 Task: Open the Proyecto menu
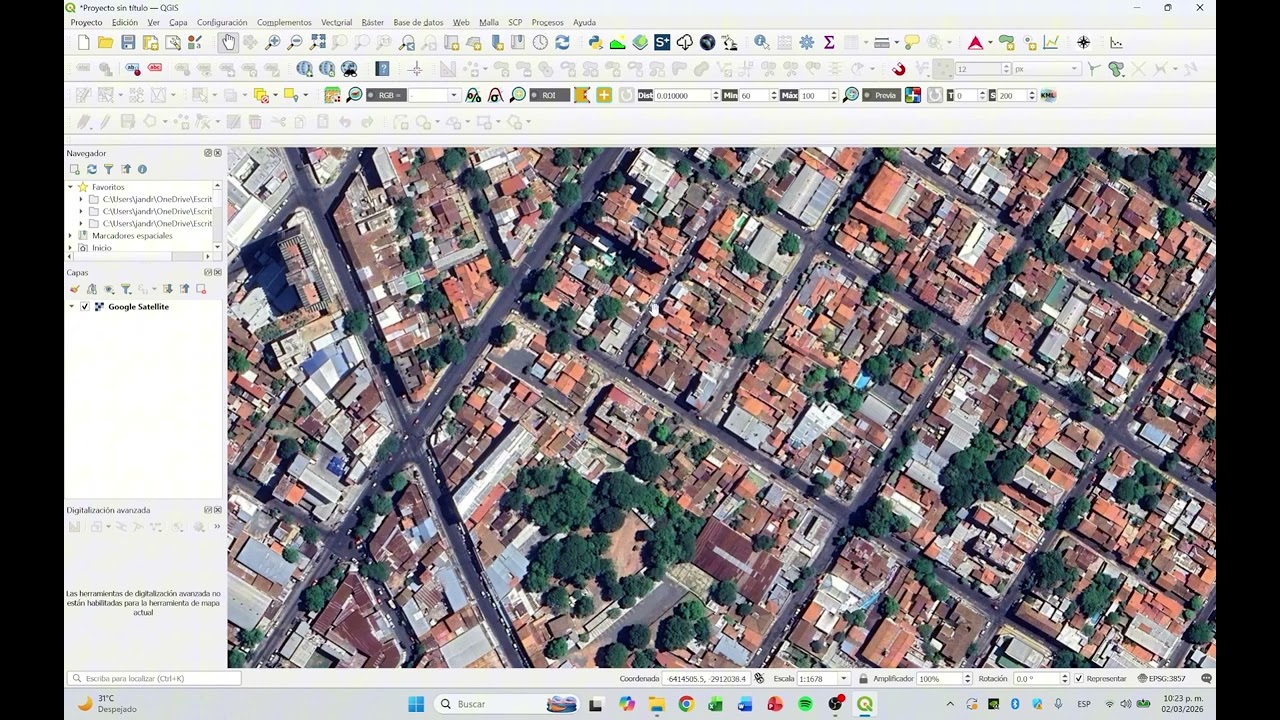click(86, 22)
